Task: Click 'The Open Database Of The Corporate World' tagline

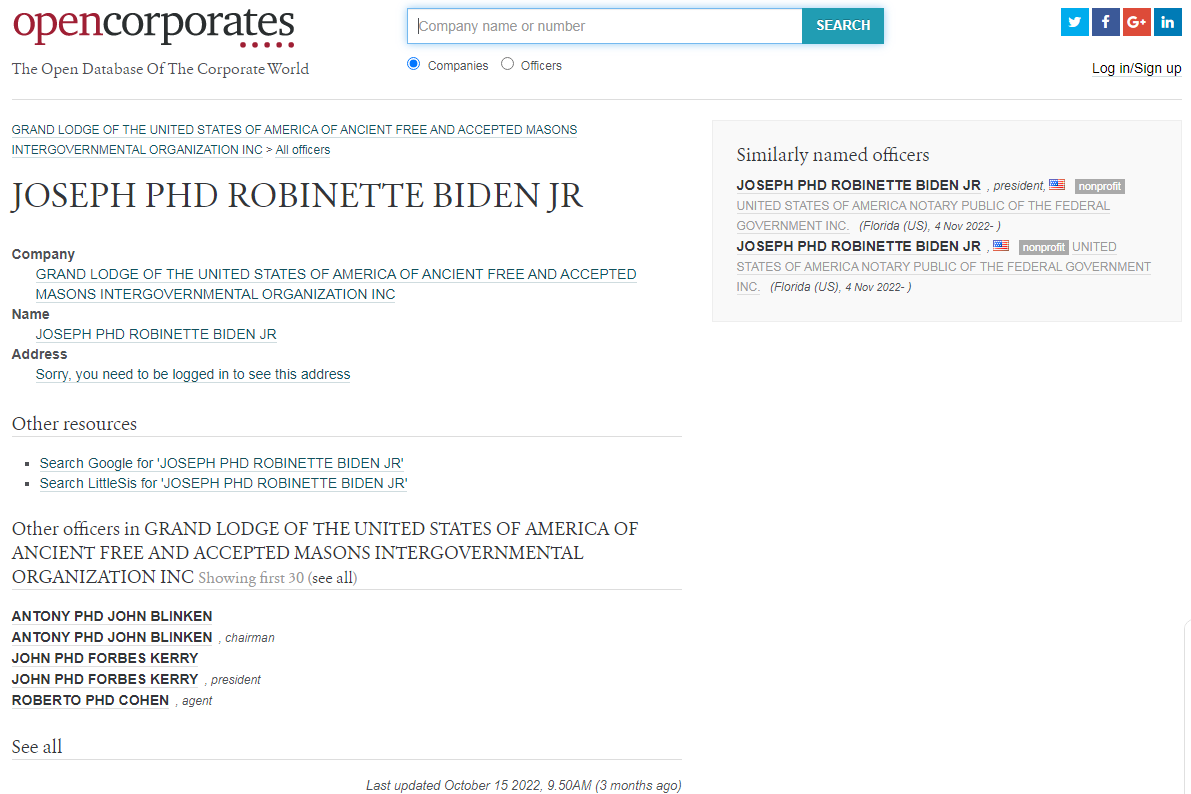Action: point(160,69)
